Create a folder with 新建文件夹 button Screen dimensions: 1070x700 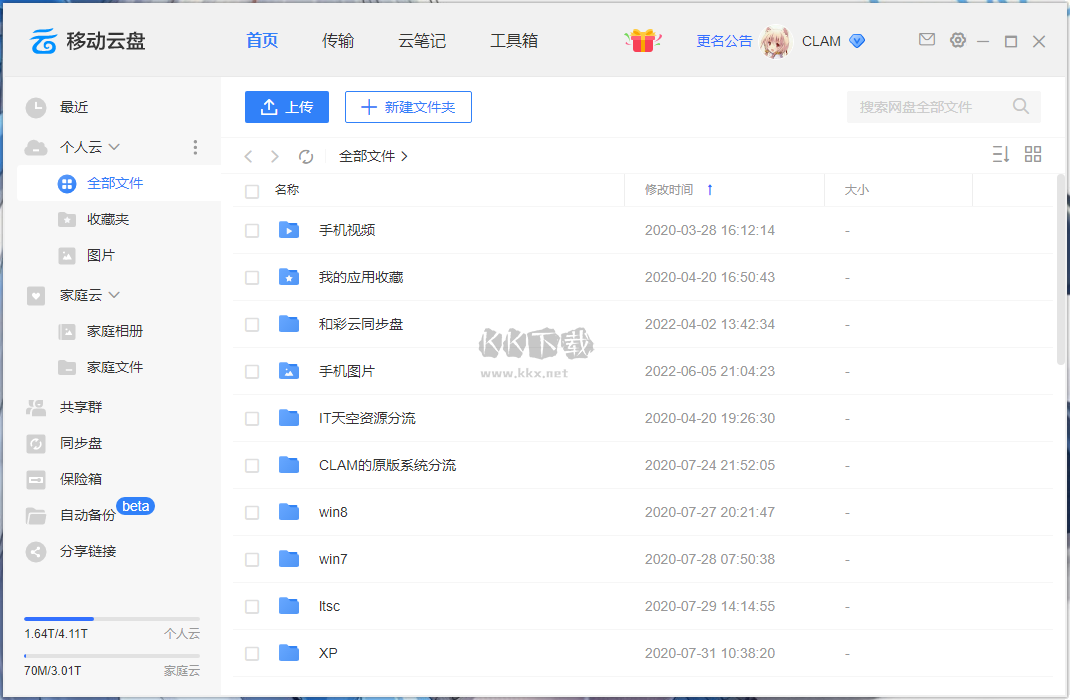click(408, 107)
